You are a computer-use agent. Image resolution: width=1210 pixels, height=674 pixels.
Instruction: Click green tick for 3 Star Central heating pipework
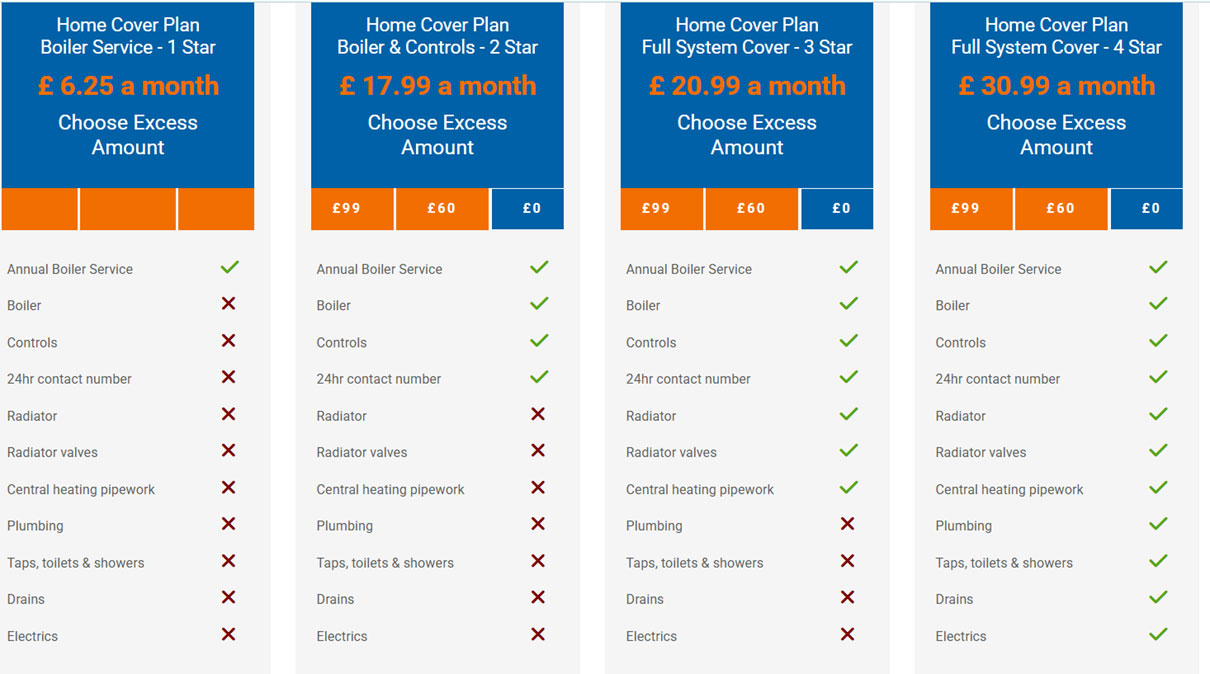click(848, 487)
